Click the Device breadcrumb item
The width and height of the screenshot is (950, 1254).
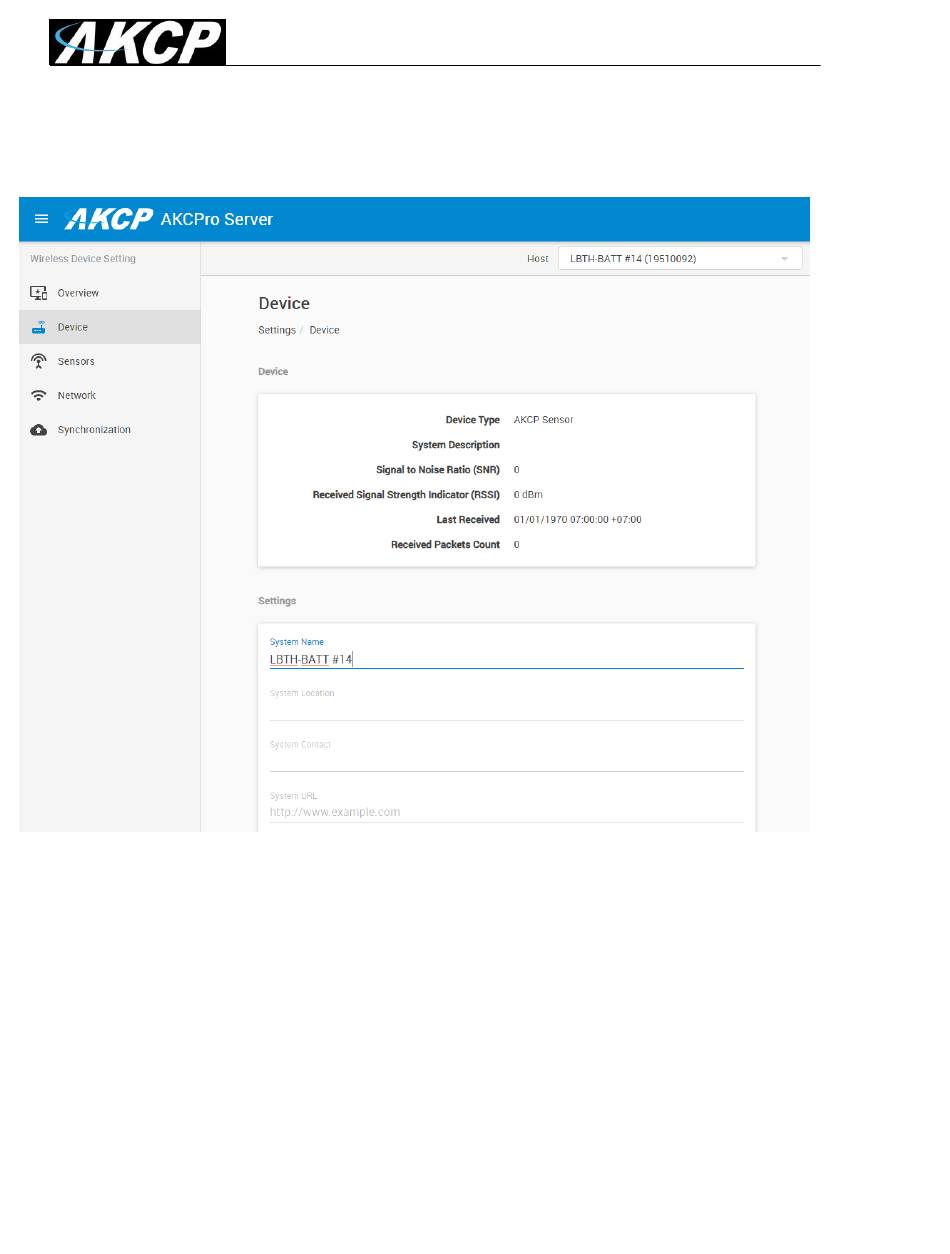tap(324, 330)
